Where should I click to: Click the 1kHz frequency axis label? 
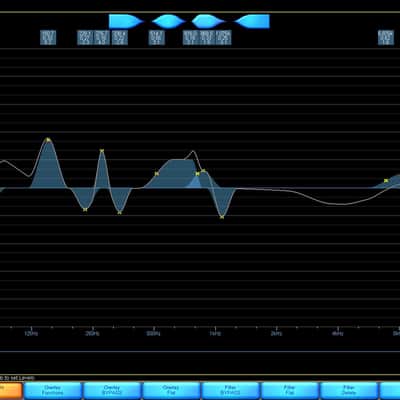click(215, 333)
